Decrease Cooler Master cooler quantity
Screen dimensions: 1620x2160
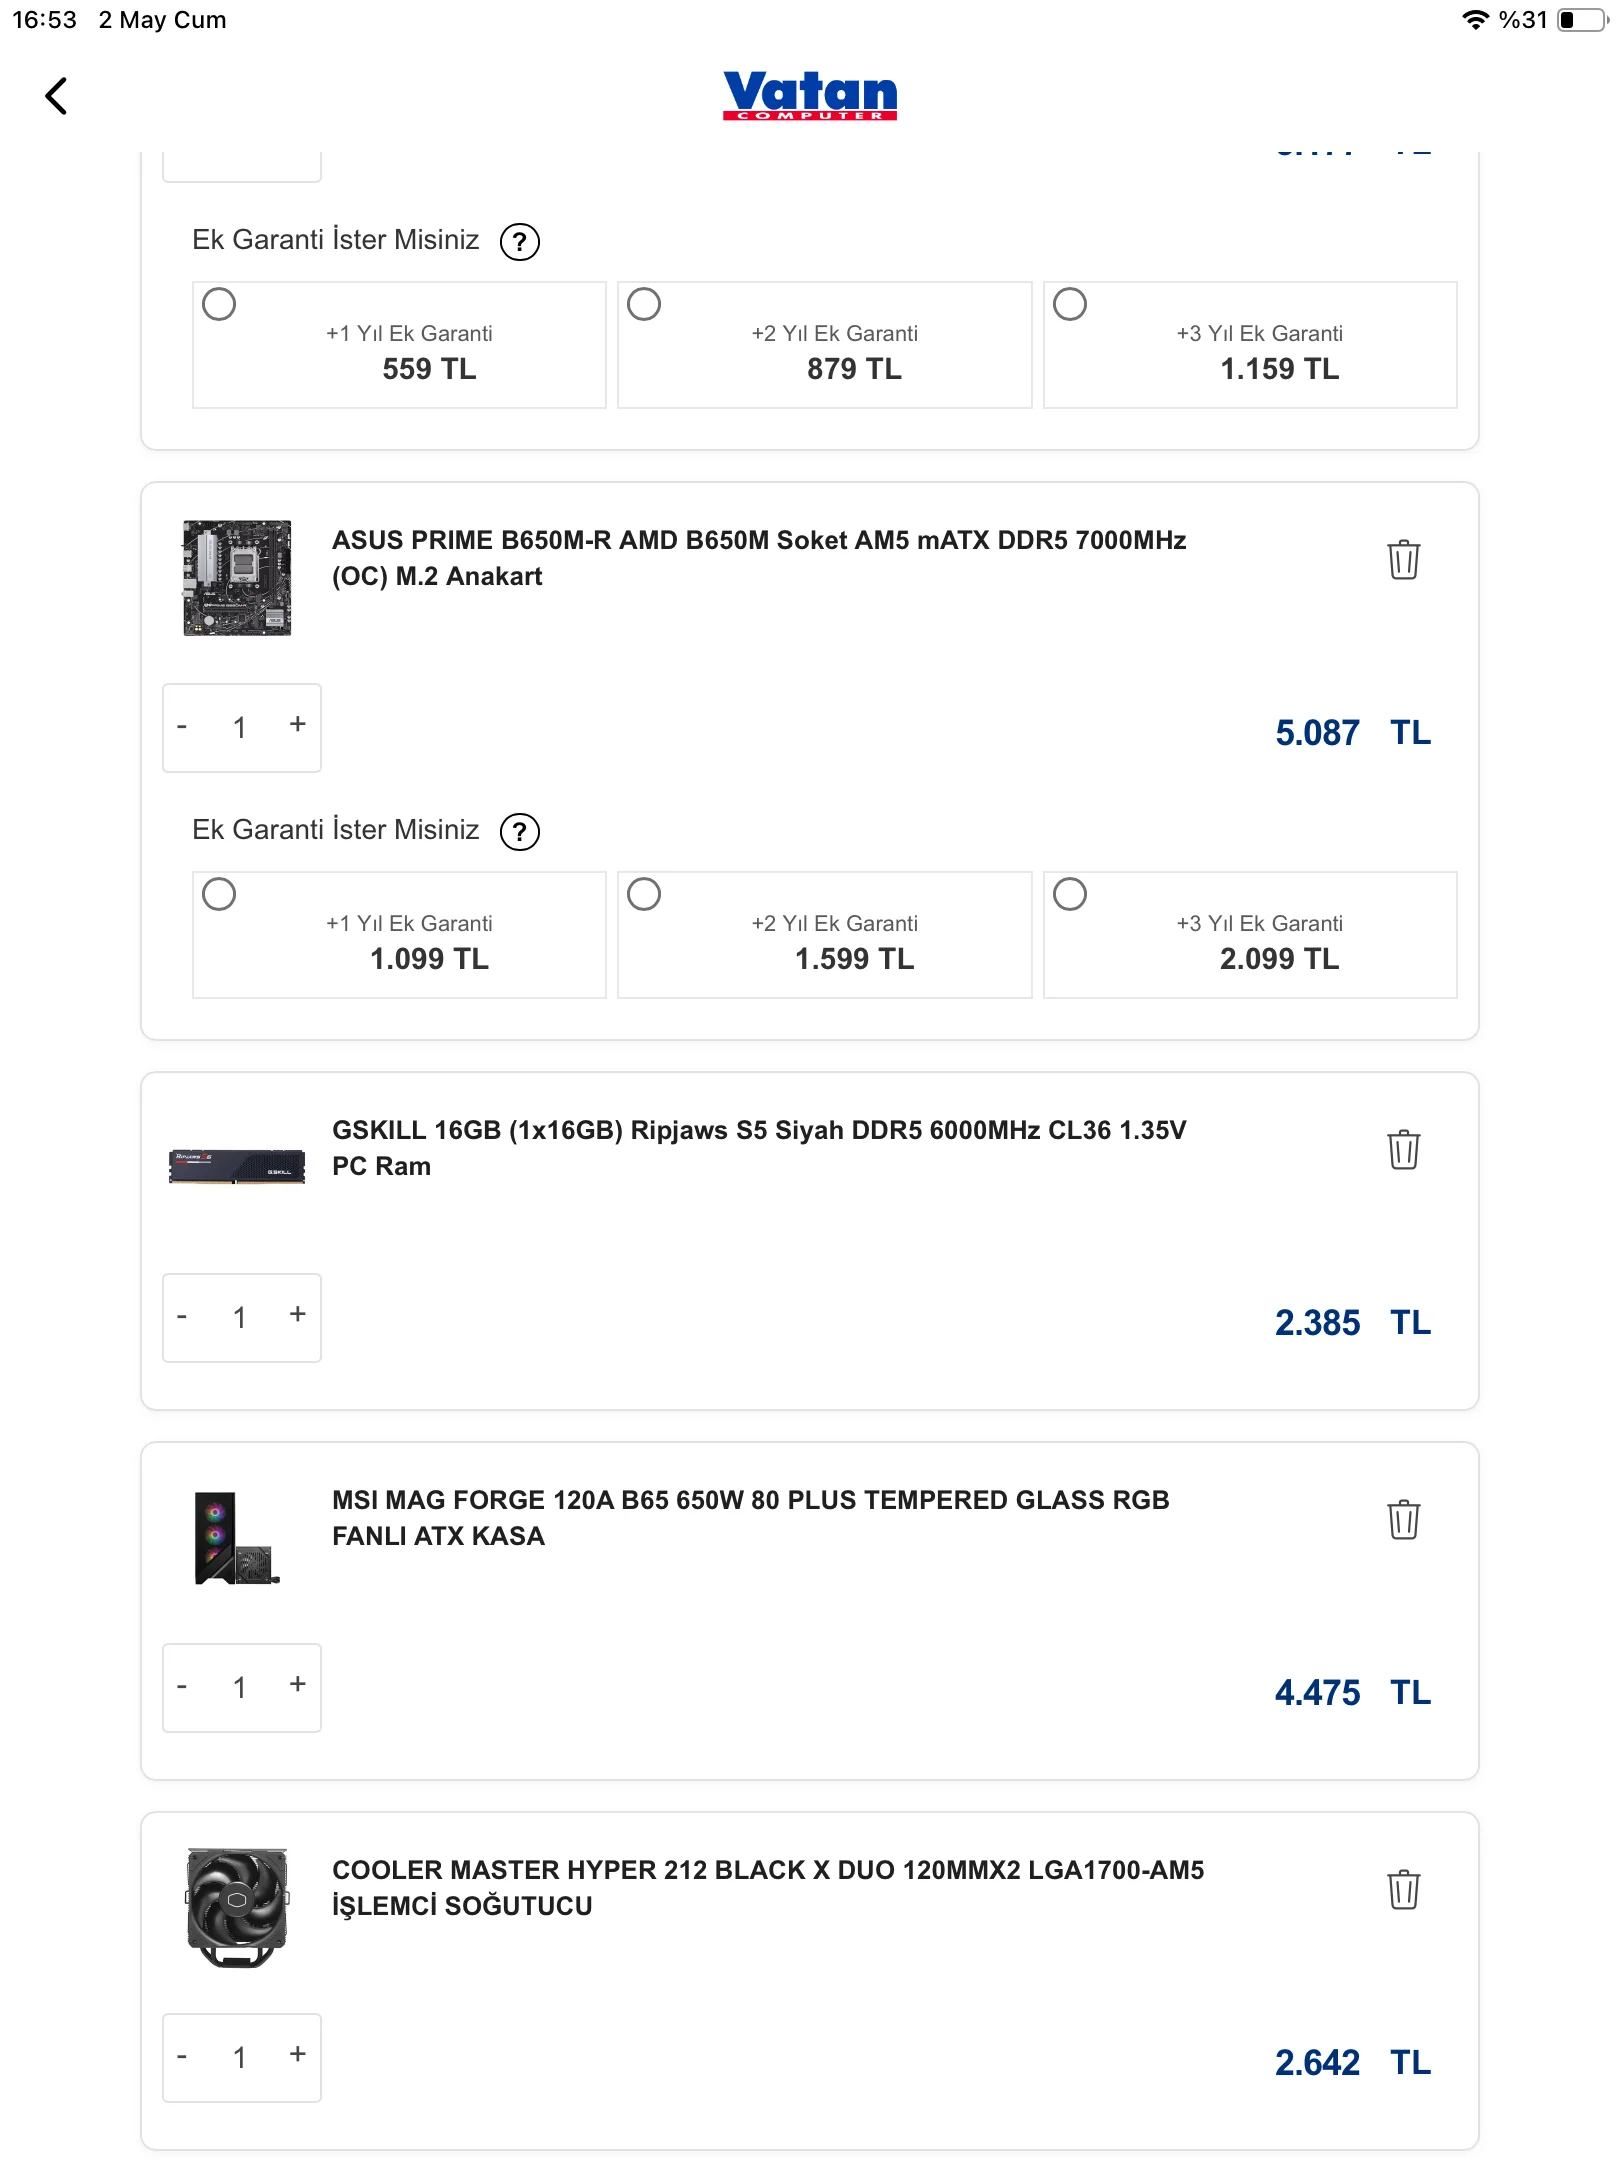click(x=182, y=2057)
